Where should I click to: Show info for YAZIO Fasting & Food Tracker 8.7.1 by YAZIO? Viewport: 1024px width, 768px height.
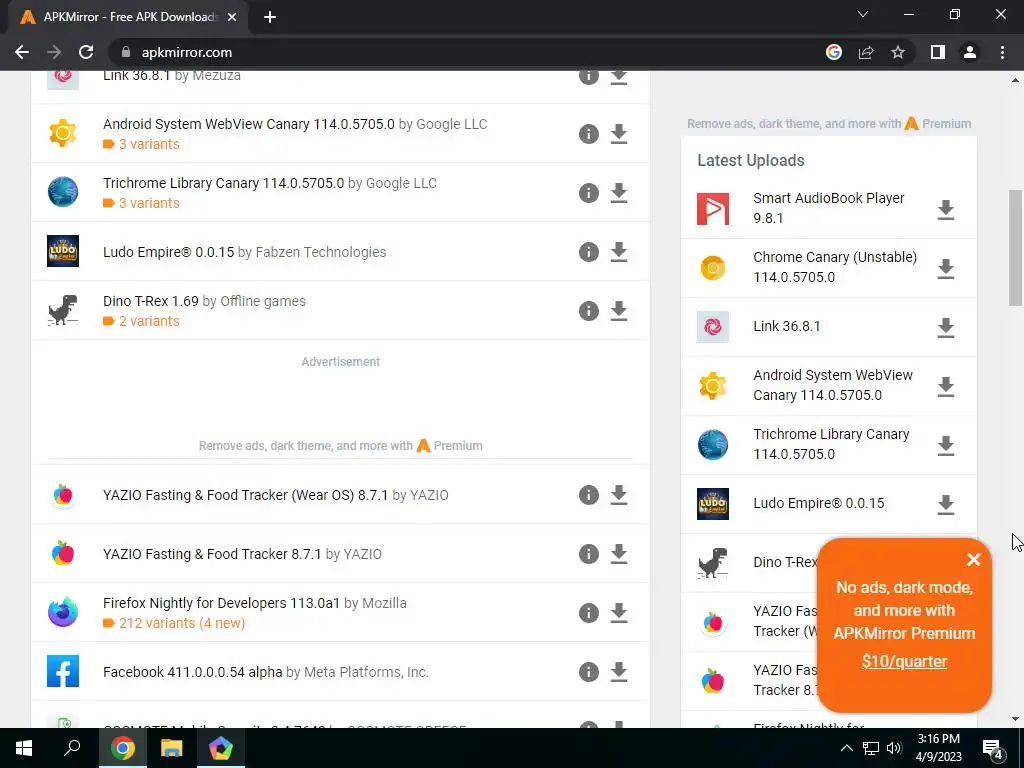click(x=588, y=554)
